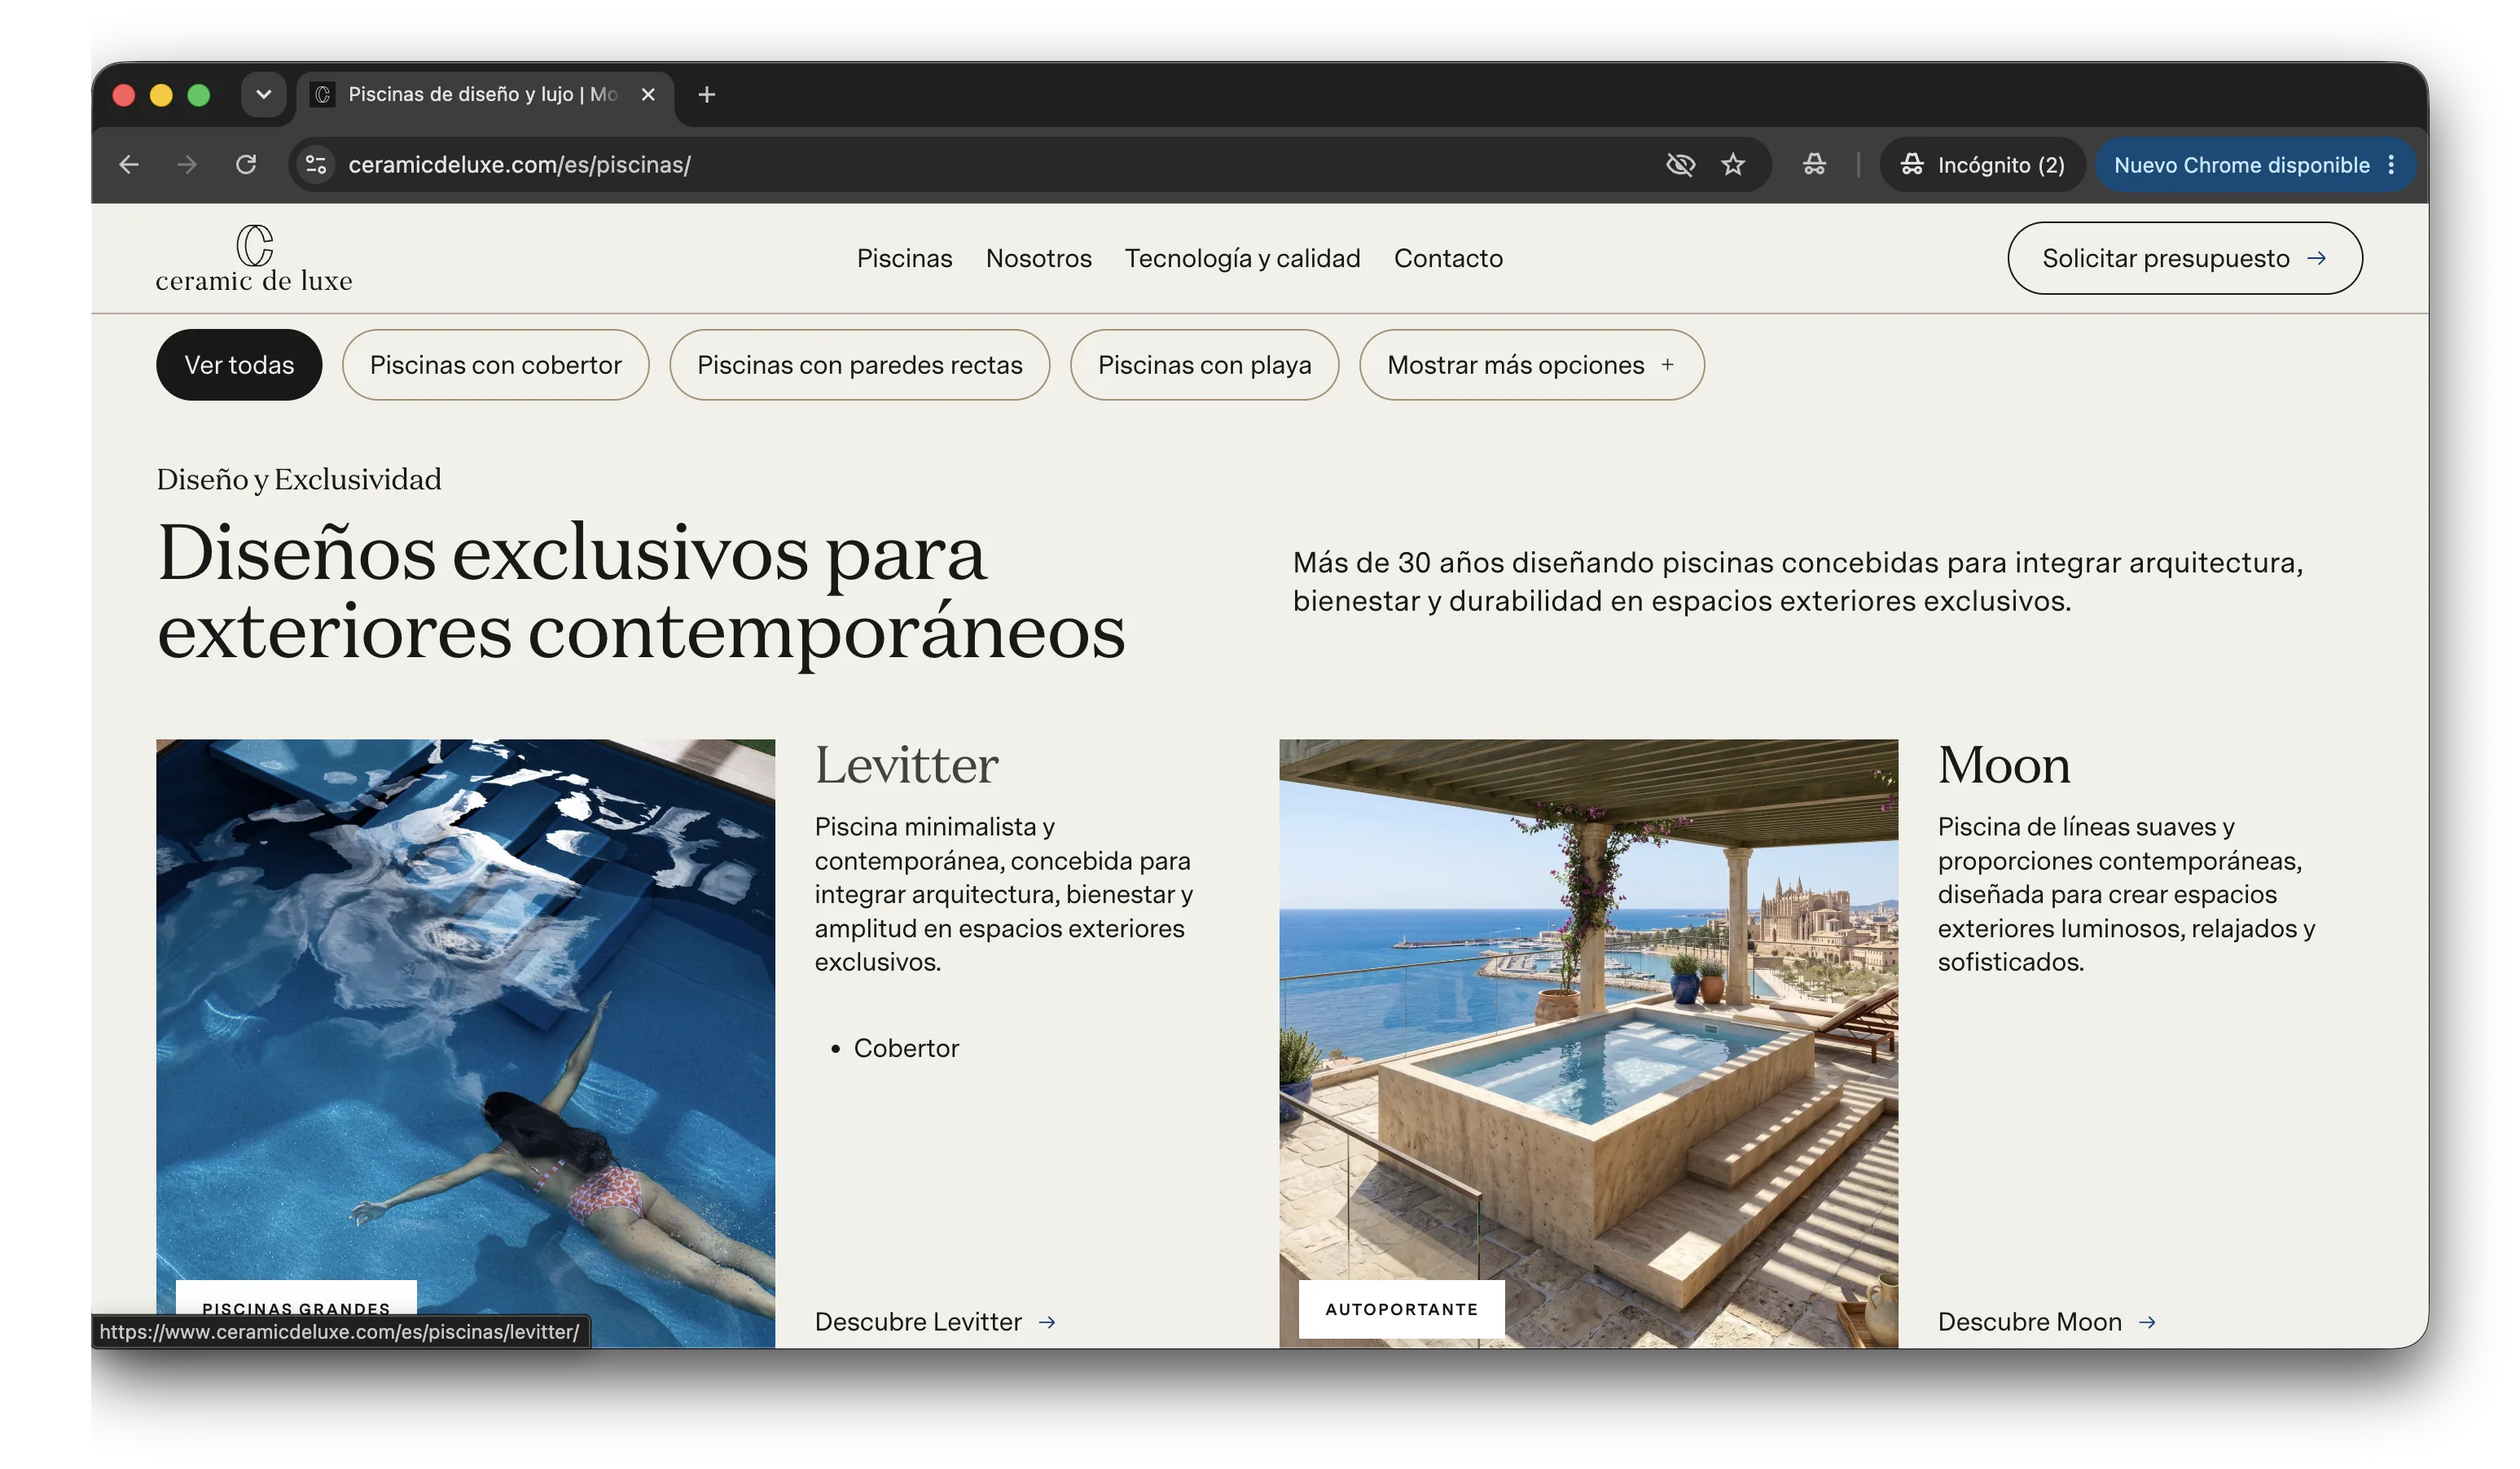Viewport: 2520px width, 1469px height.
Task: Reload the current page
Action: [246, 165]
